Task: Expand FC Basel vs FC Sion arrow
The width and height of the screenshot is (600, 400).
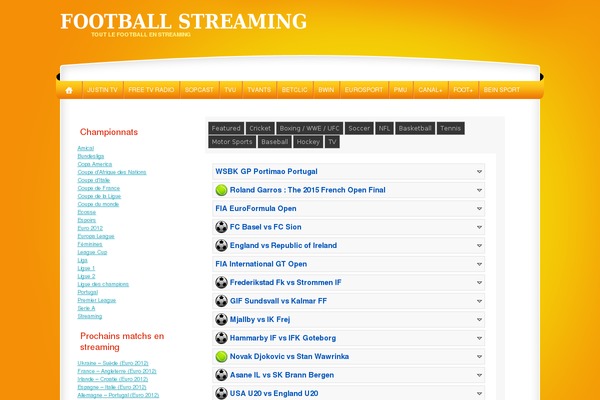Action: click(x=479, y=227)
